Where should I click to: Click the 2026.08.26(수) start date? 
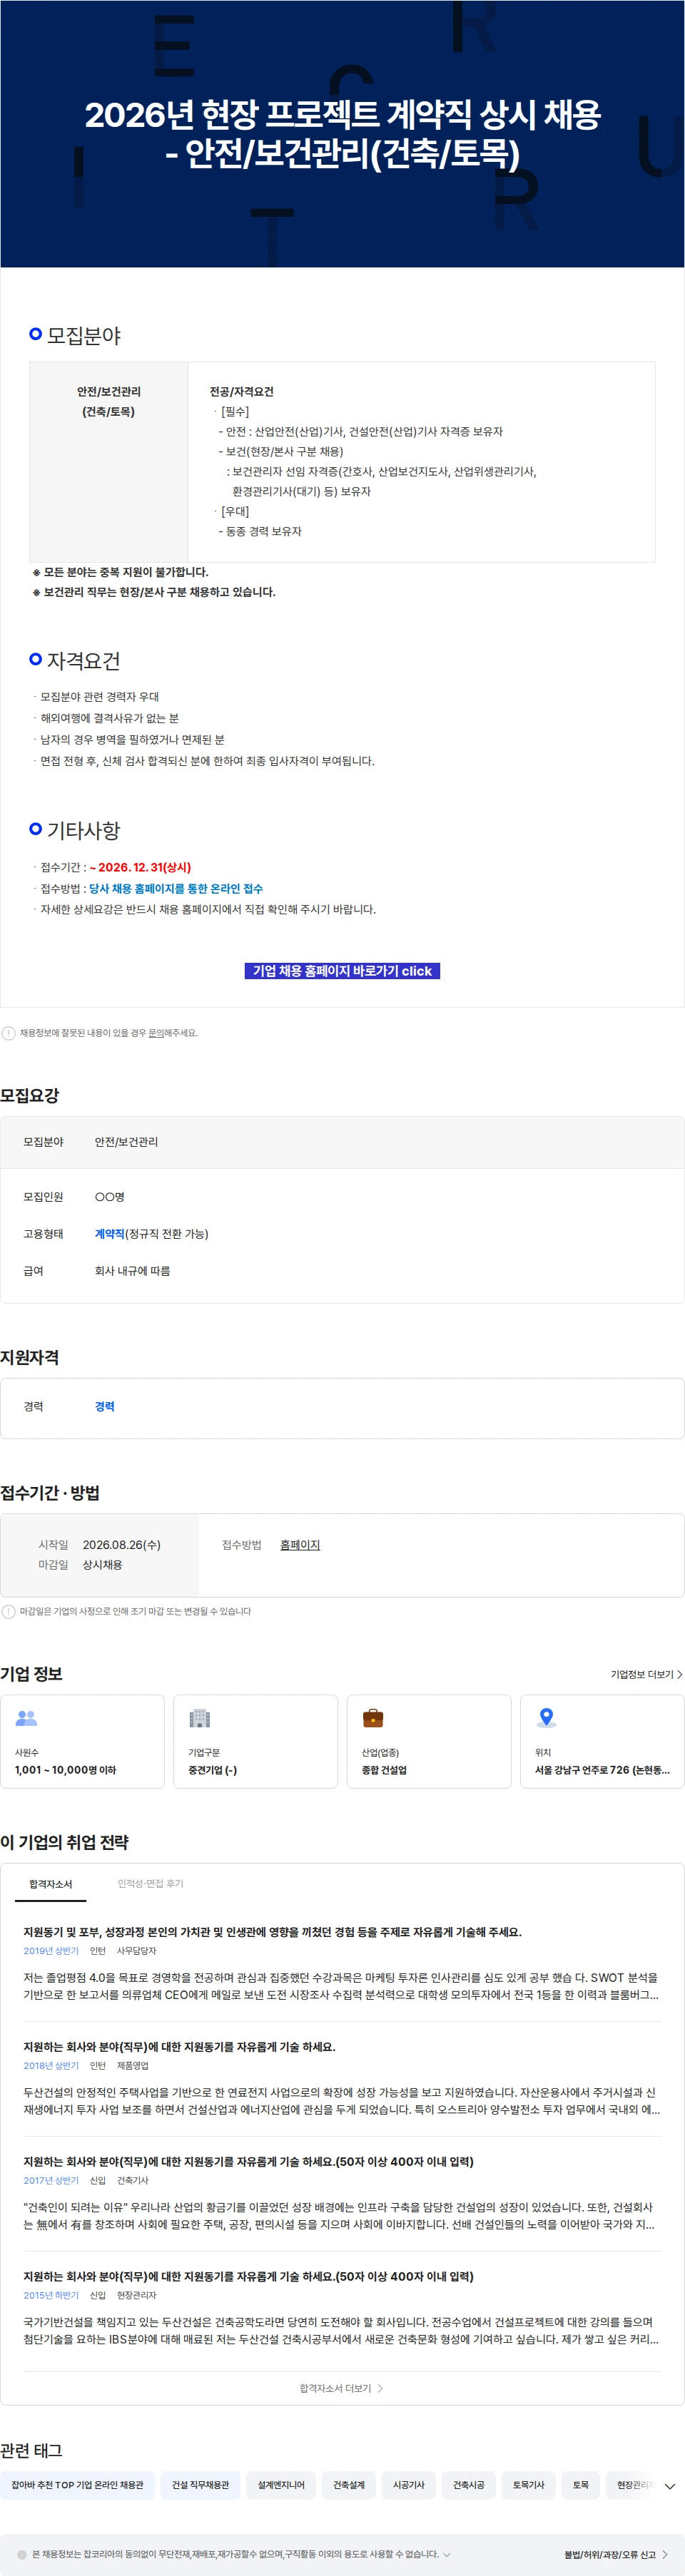(121, 1544)
